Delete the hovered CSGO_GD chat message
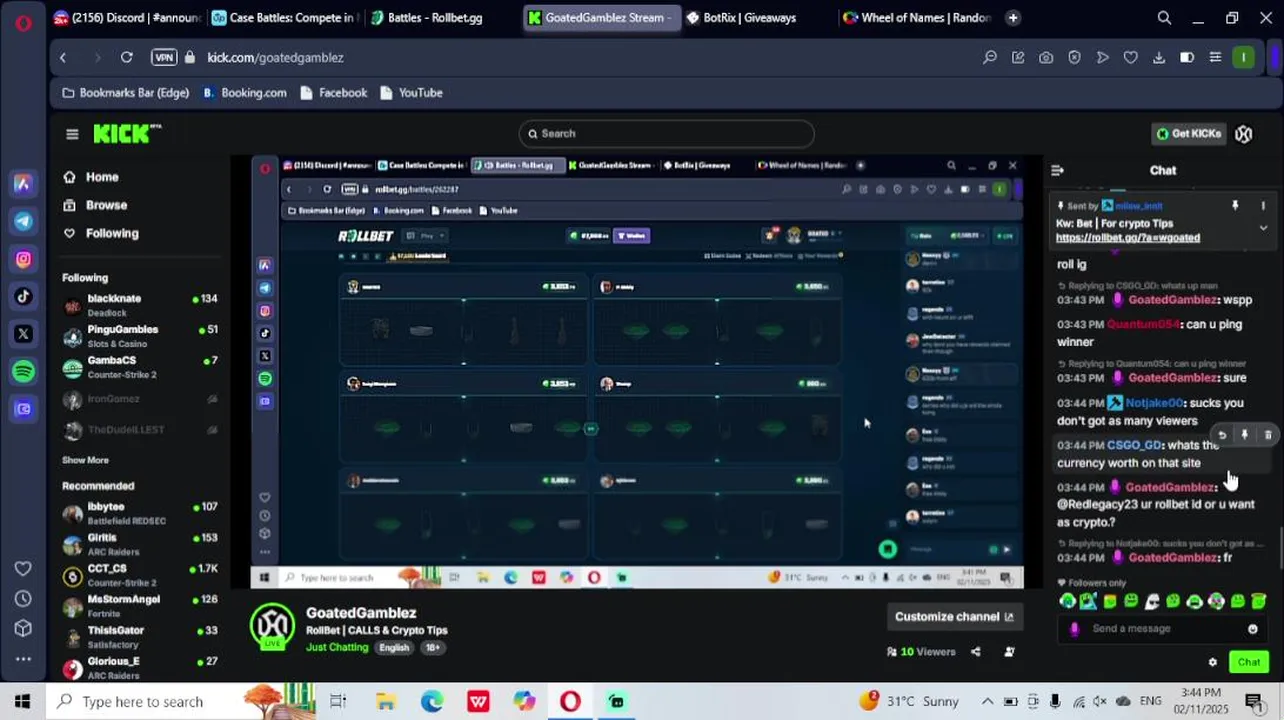The image size is (1284, 720). [1268, 435]
